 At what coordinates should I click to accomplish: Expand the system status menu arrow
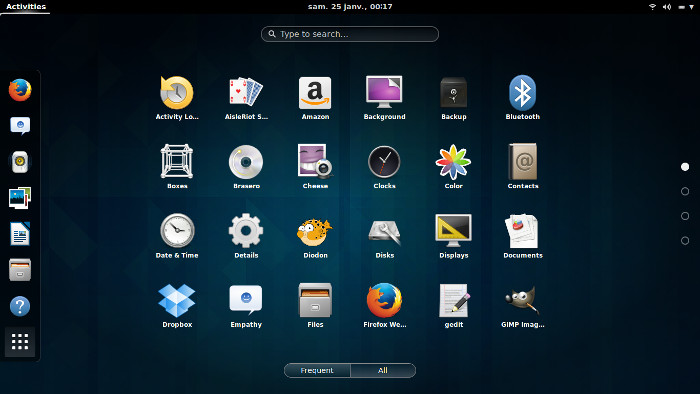click(x=692, y=7)
